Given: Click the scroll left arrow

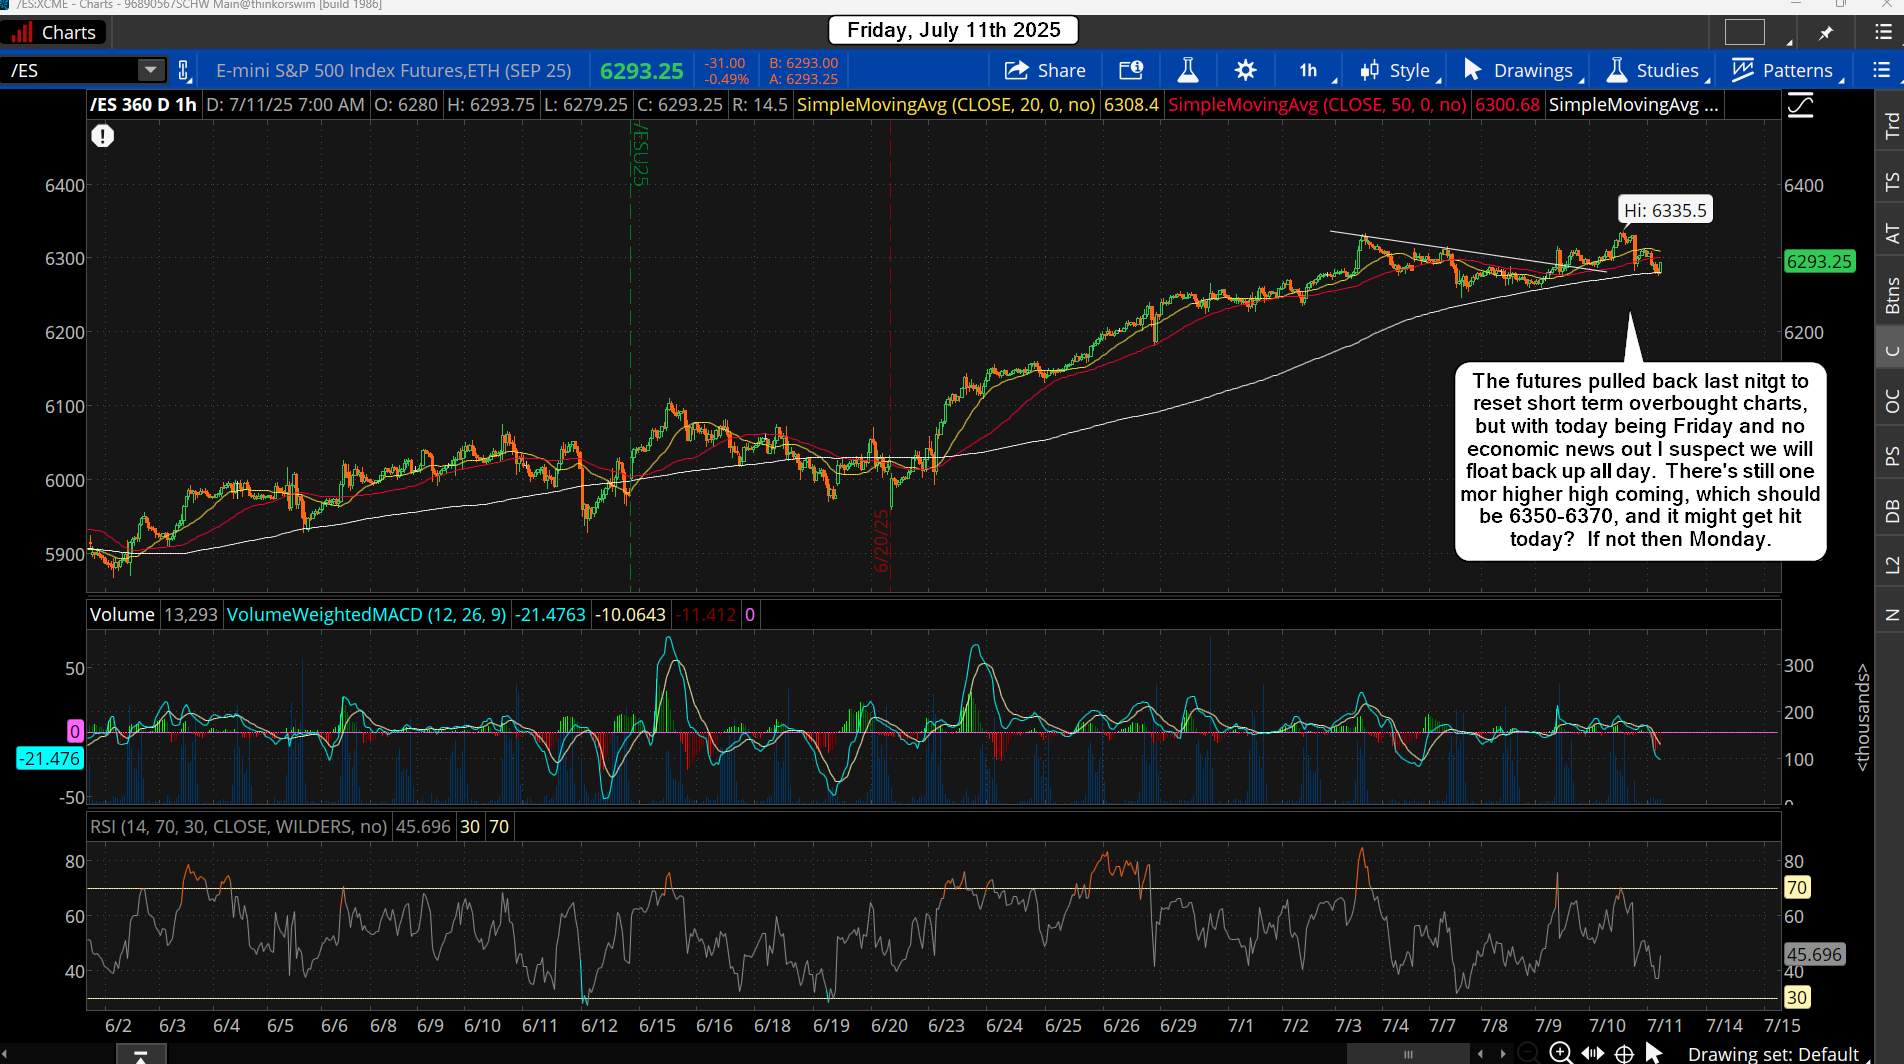Looking at the screenshot, I should 1481,1054.
